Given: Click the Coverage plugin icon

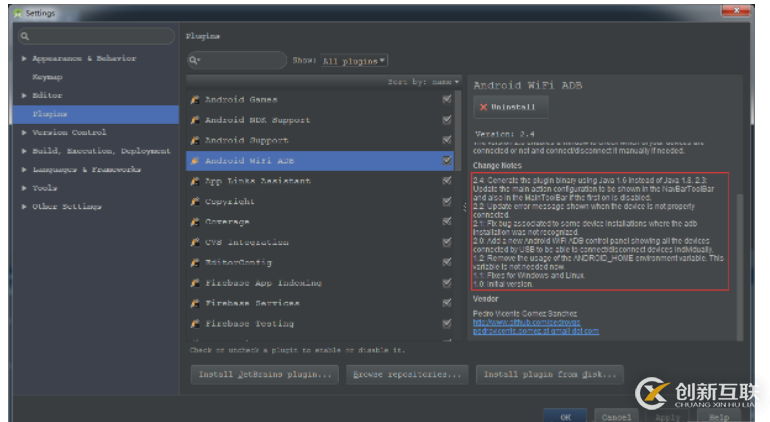Looking at the screenshot, I should coord(195,222).
